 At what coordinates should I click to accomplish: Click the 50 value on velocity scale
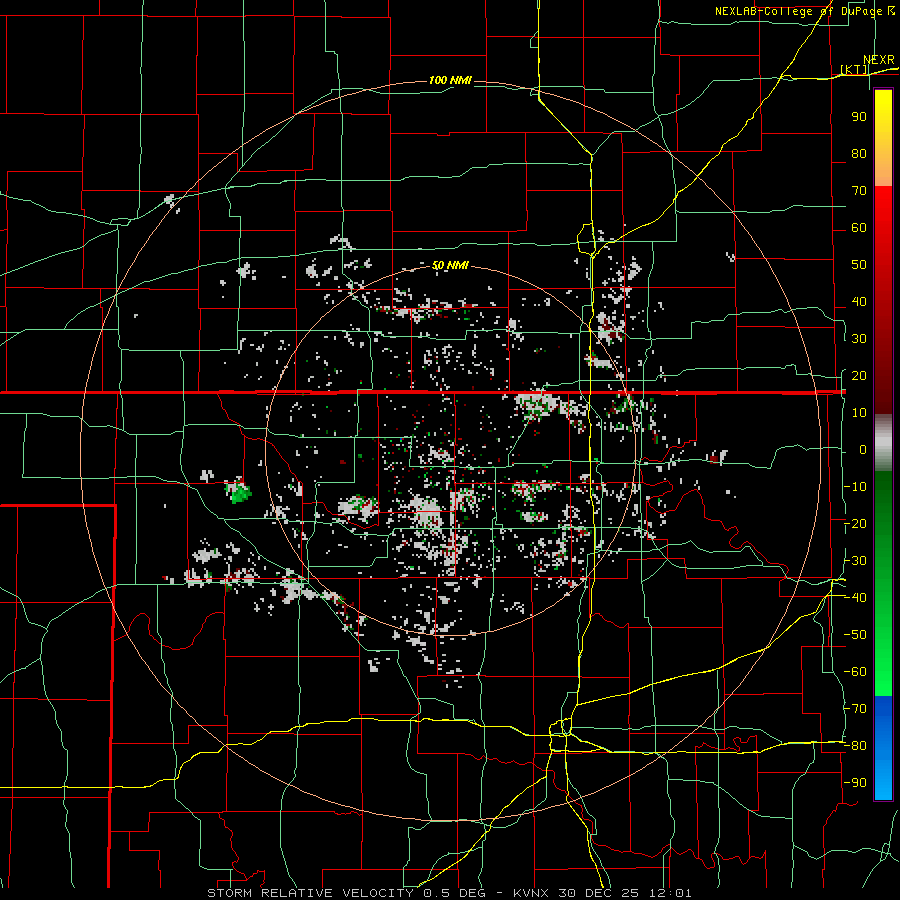859,265
